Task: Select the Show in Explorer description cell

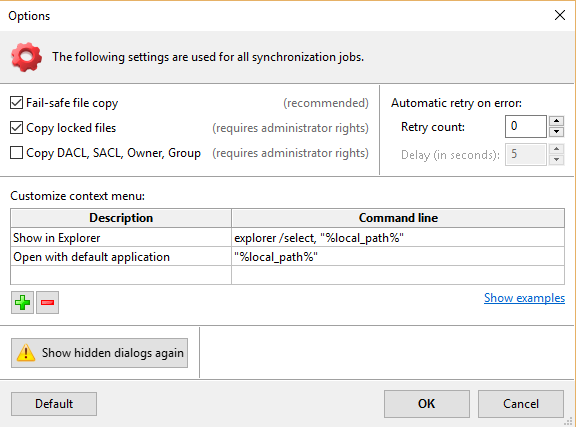Action: click(x=121, y=238)
